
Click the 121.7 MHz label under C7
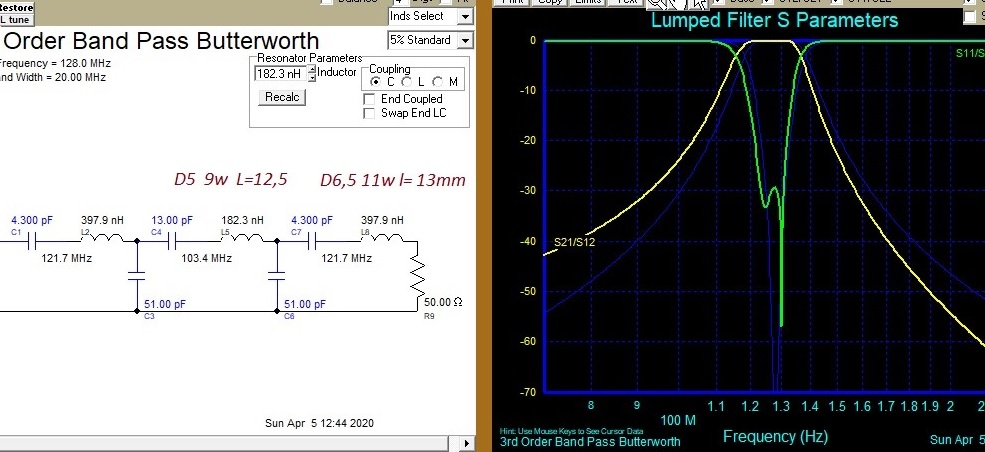[x=347, y=258]
